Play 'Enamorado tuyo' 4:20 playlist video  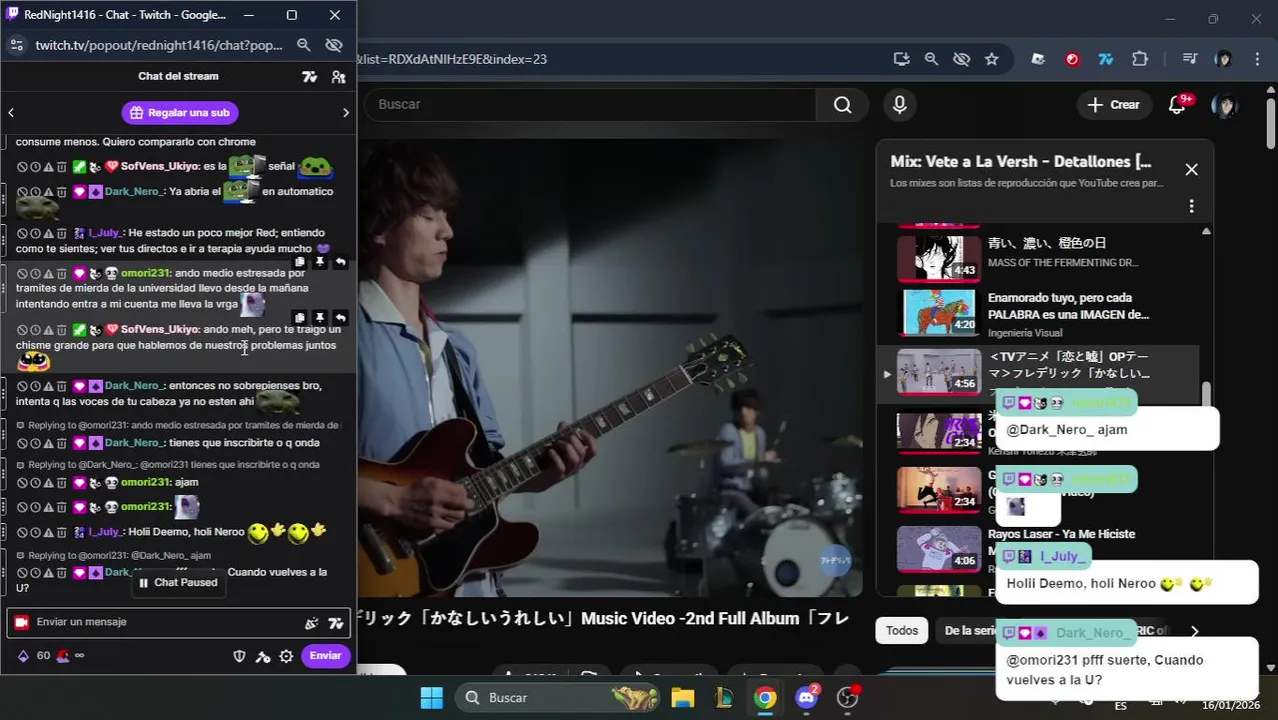coord(939,313)
